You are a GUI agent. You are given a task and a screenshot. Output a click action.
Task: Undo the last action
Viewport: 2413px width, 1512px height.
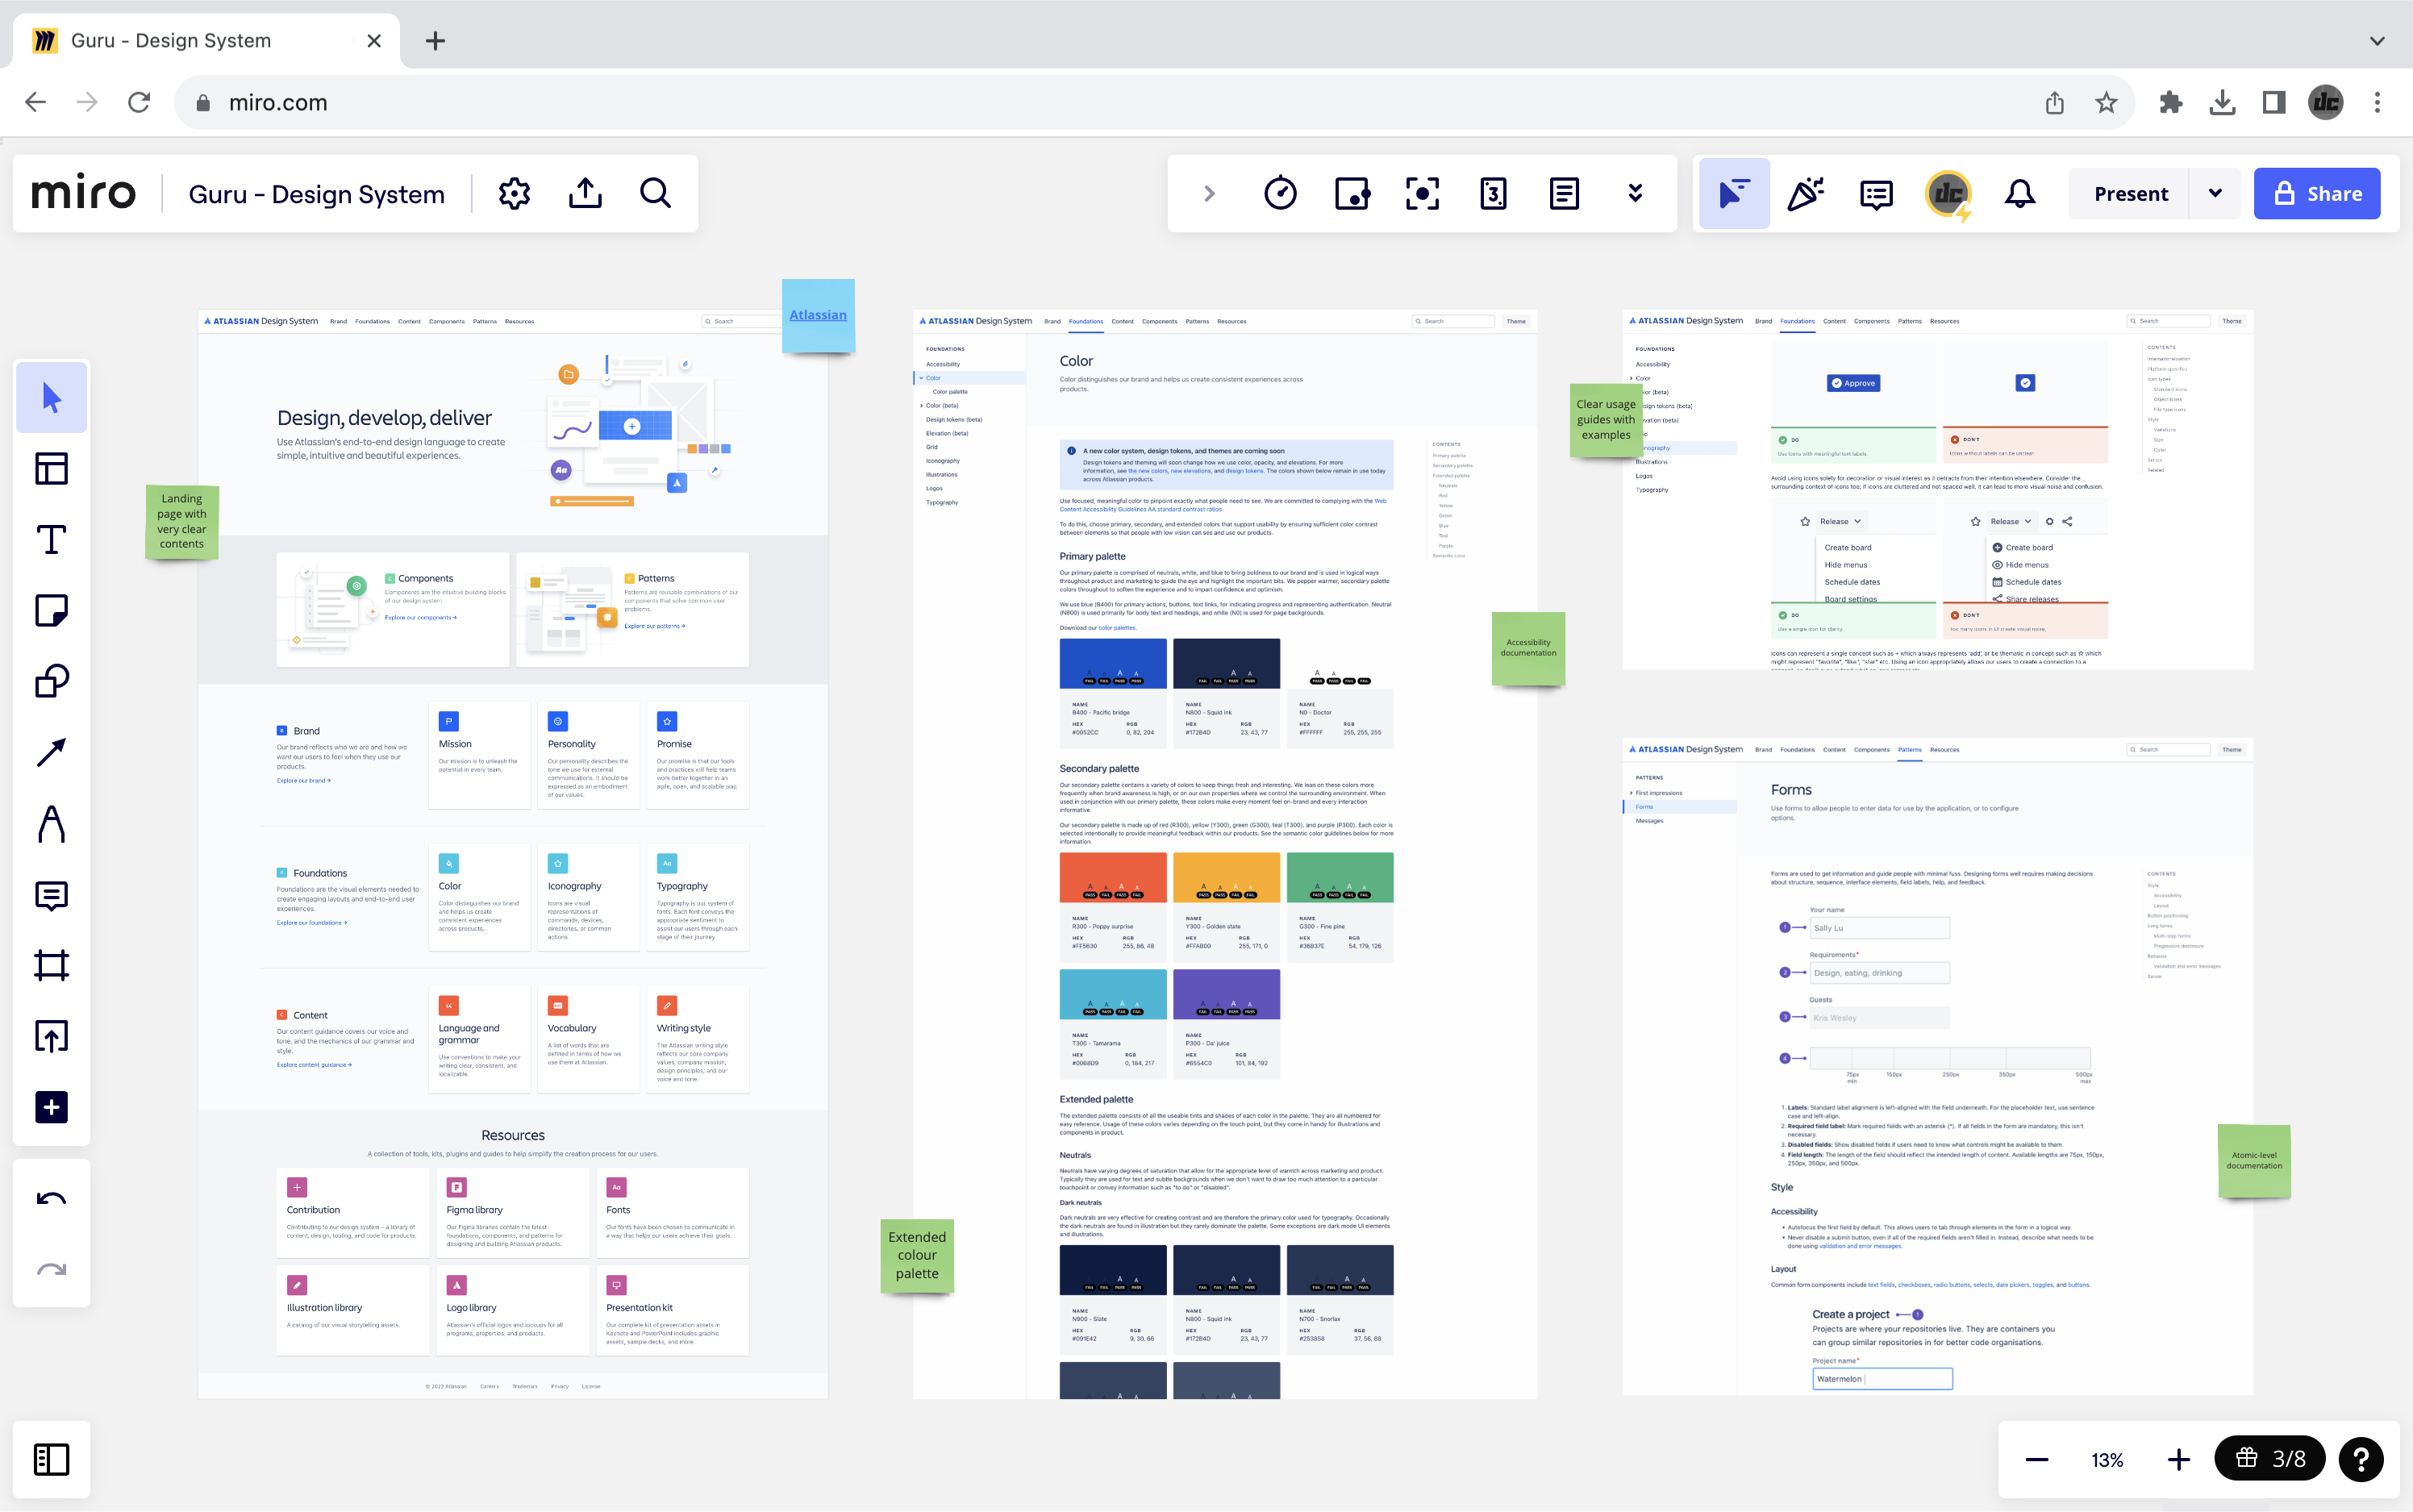pyautogui.click(x=52, y=1198)
